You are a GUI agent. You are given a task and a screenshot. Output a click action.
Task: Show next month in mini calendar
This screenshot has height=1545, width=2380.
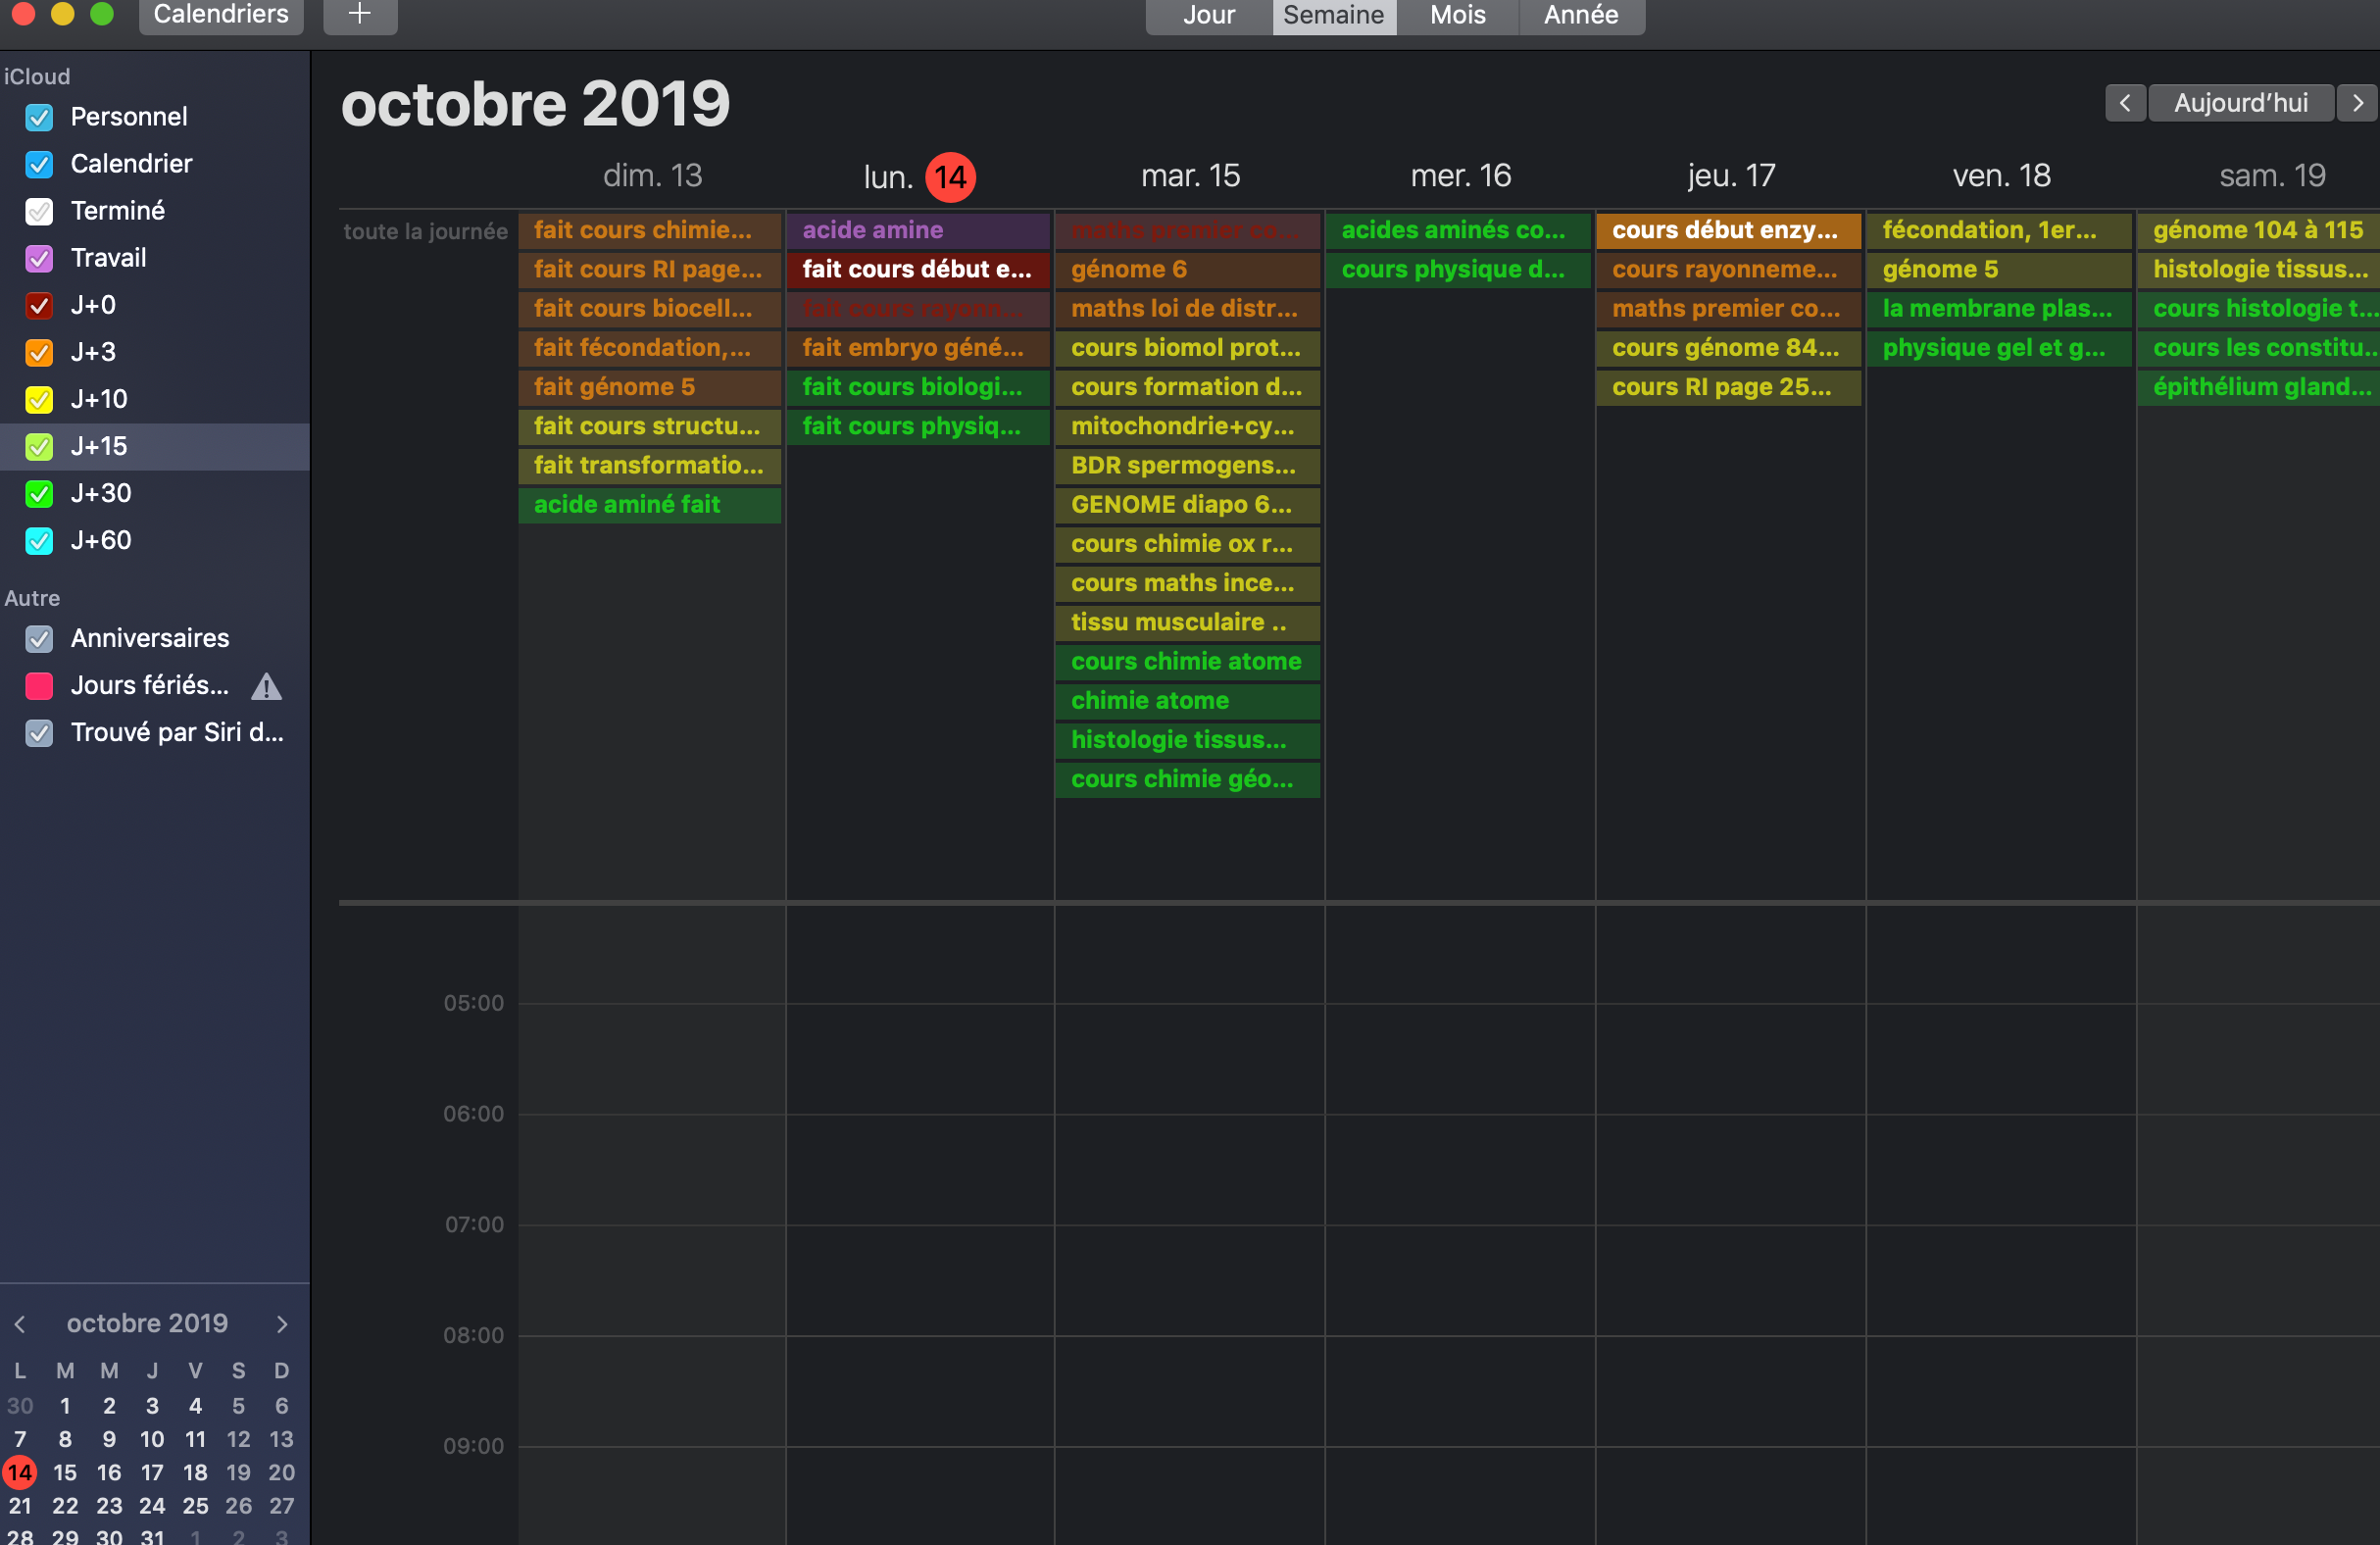282,1324
